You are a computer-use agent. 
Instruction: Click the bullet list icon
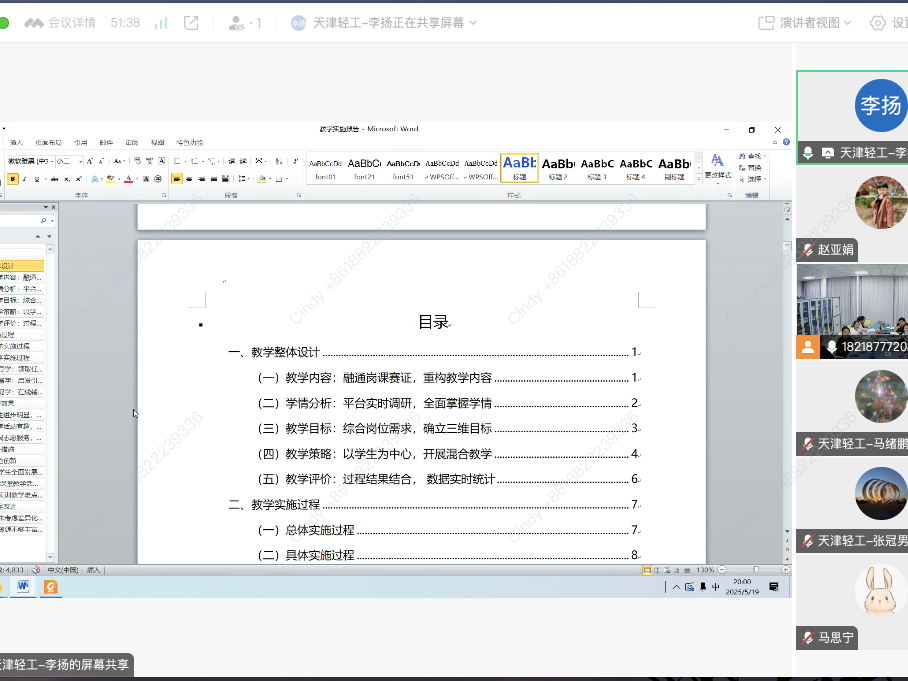tap(178, 161)
